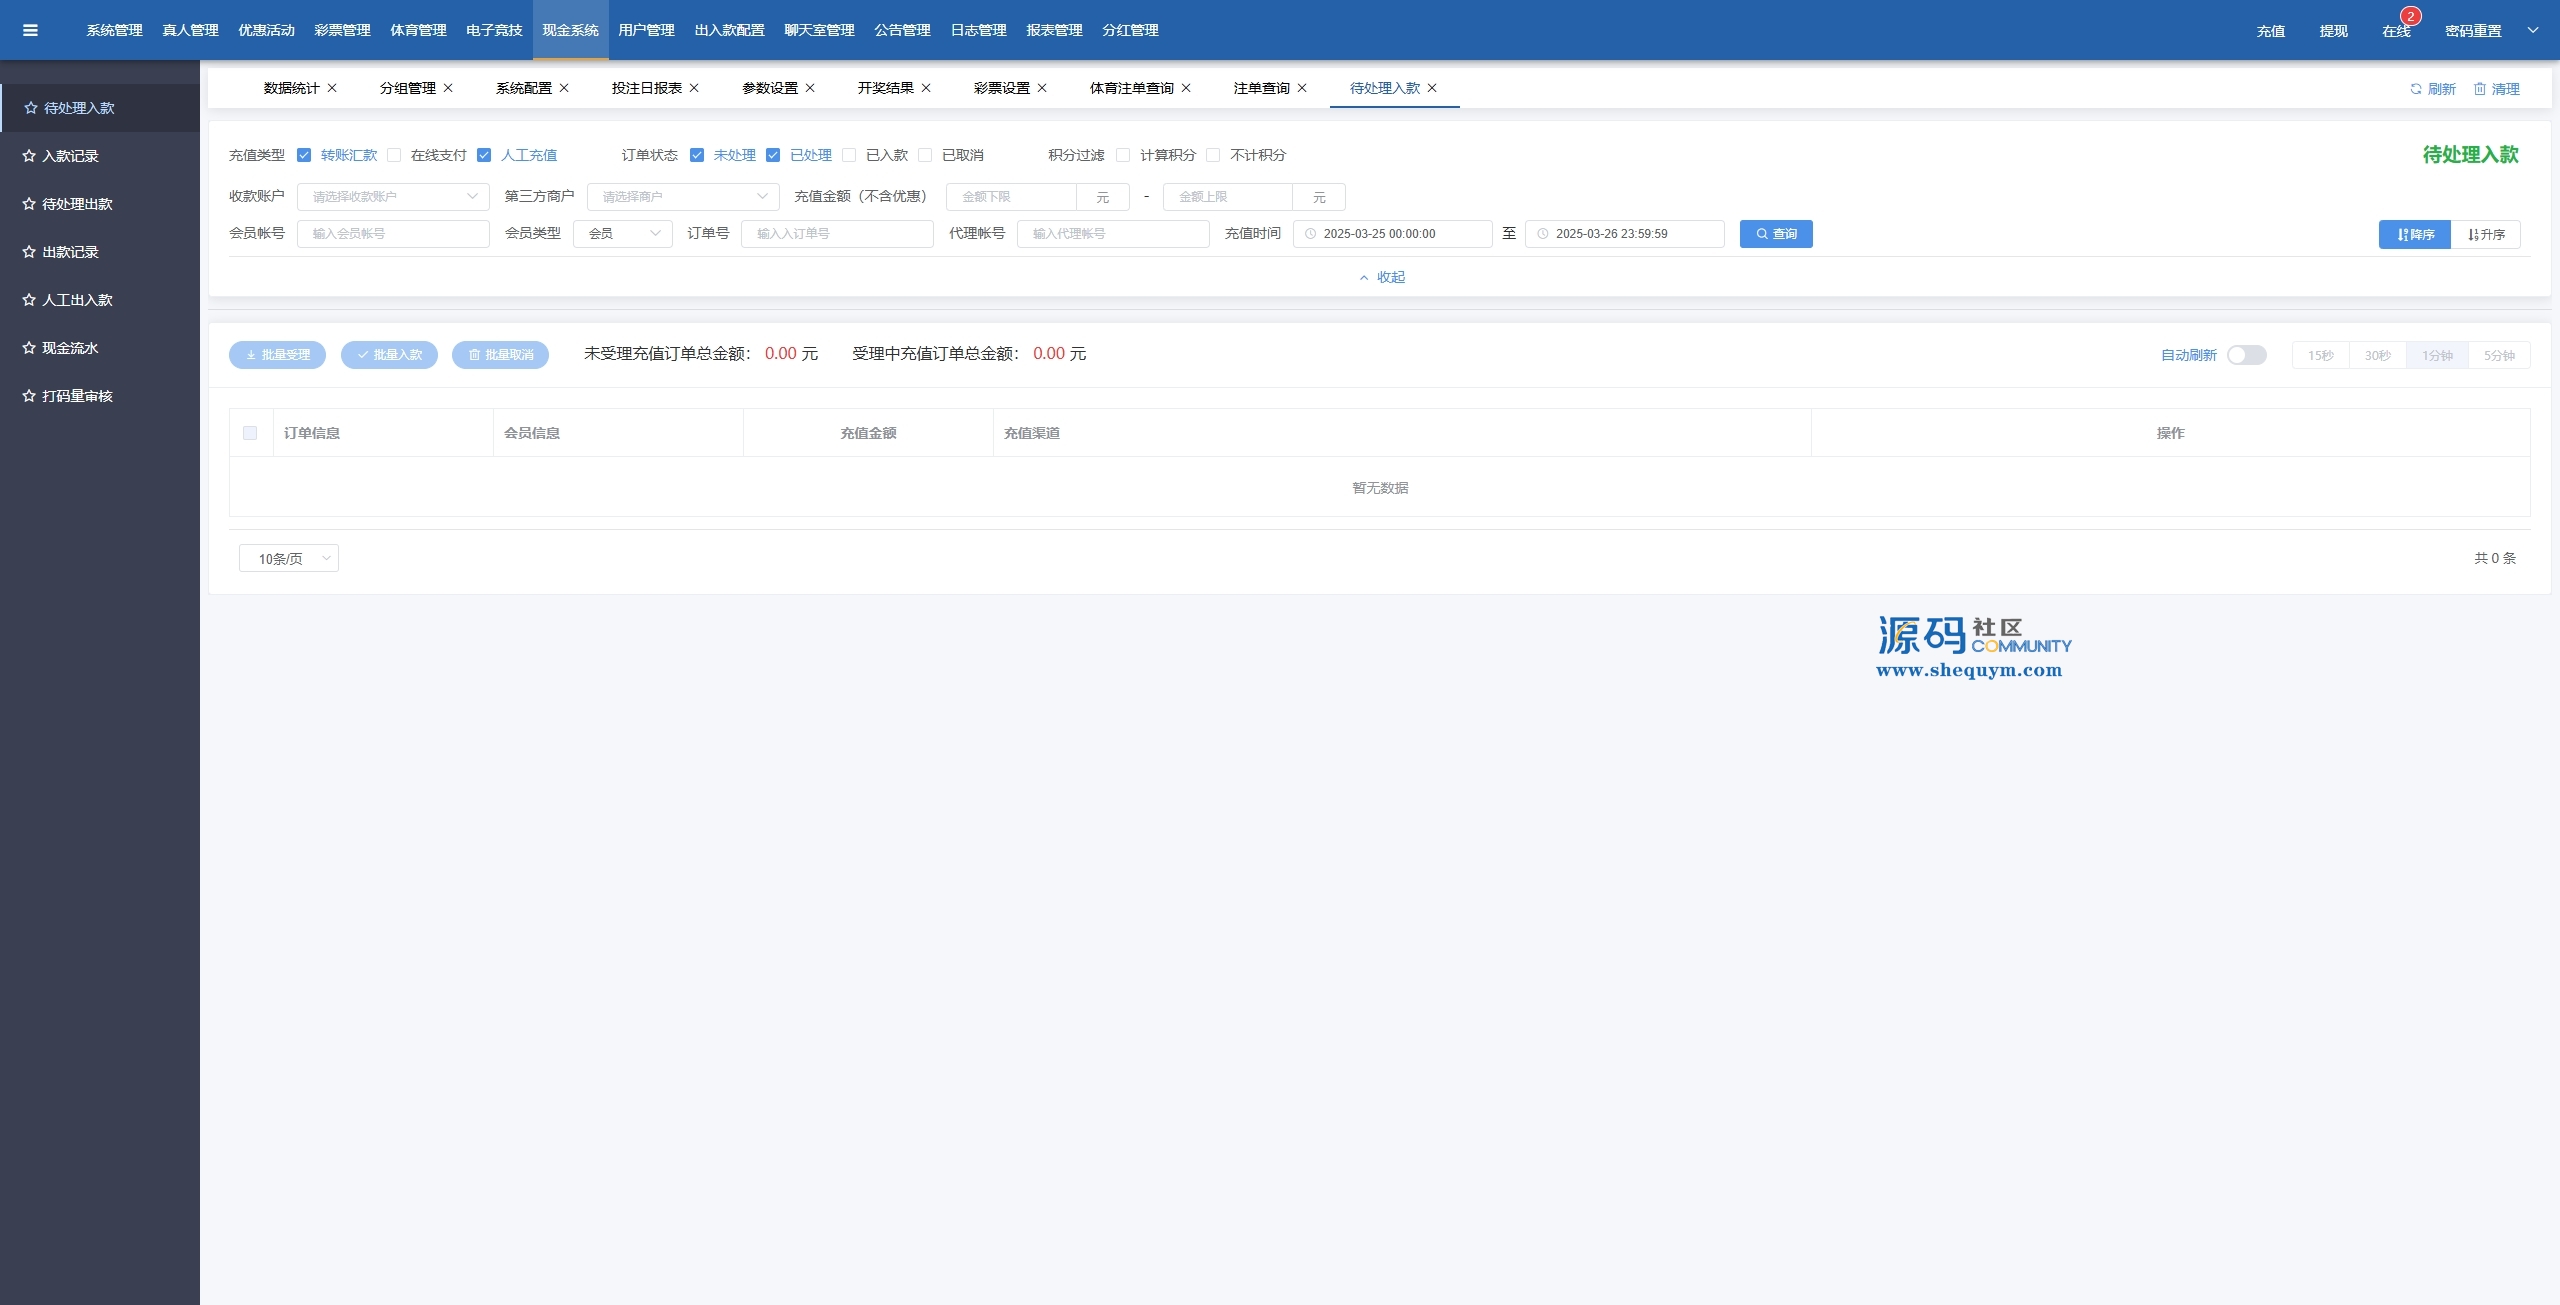Click the 刷新 refresh icon
This screenshot has width=2560, height=1305.
(x=2415, y=89)
